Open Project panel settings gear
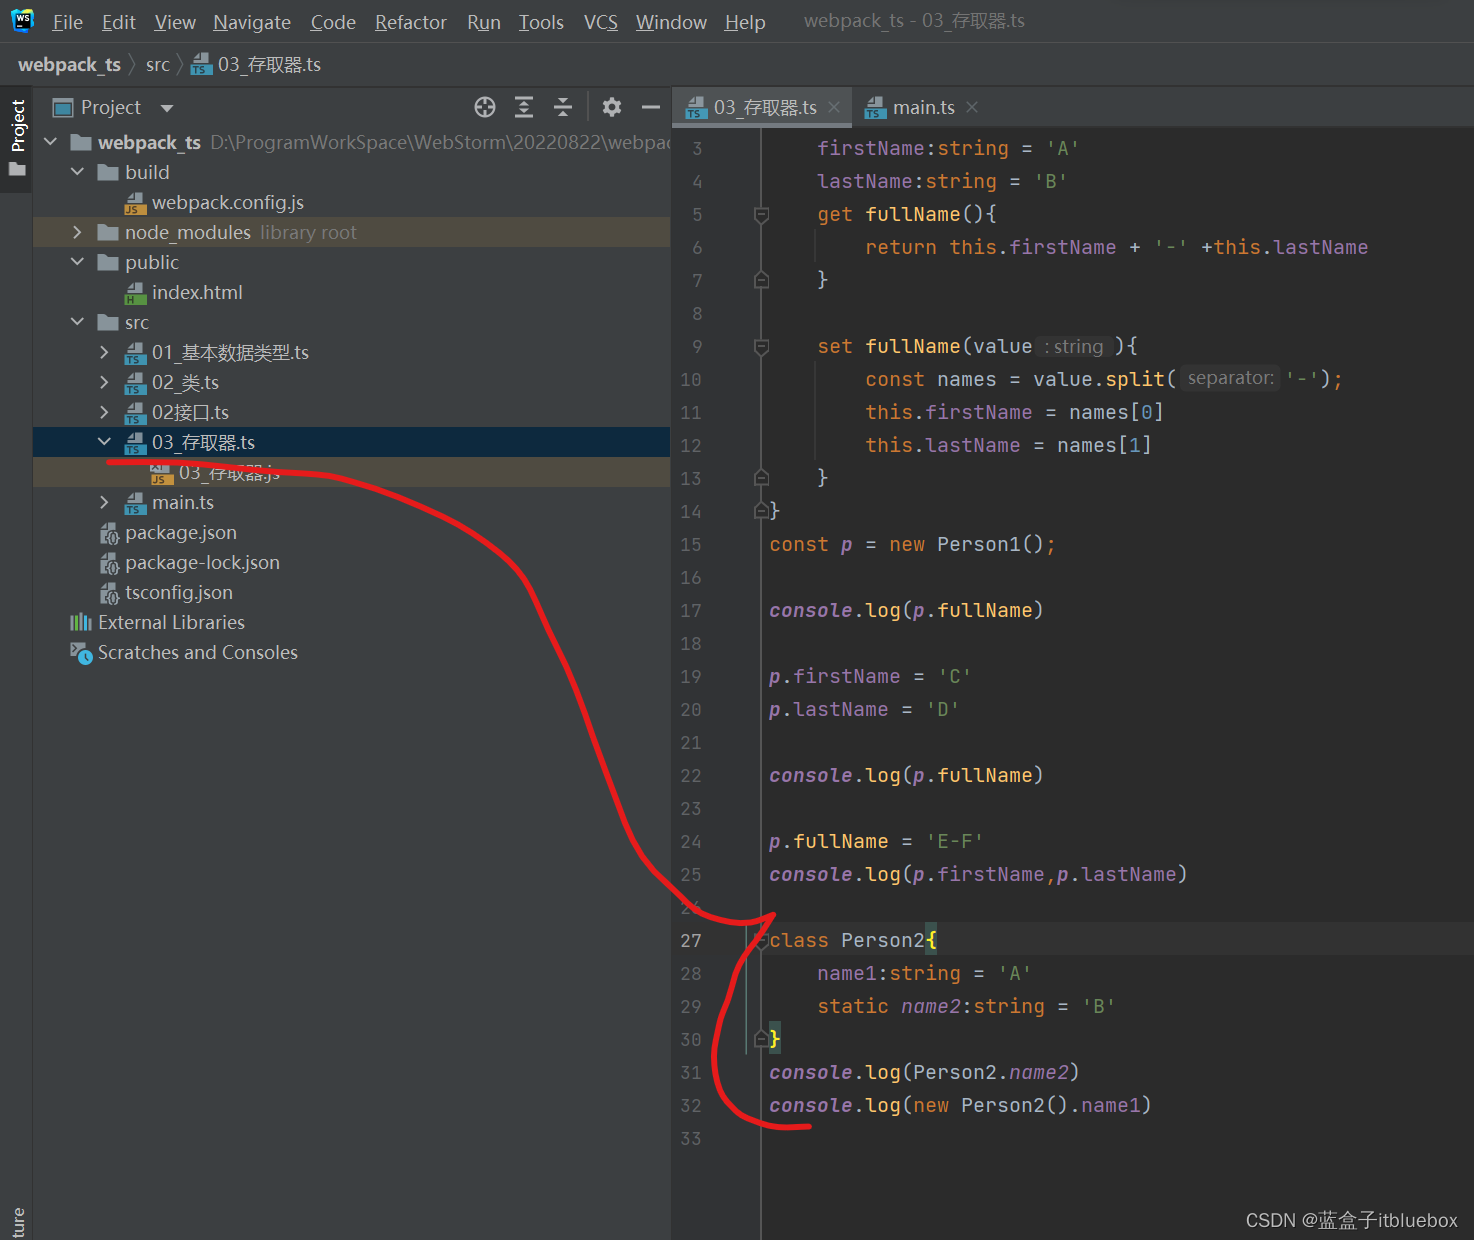This screenshot has width=1474, height=1240. pos(612,107)
